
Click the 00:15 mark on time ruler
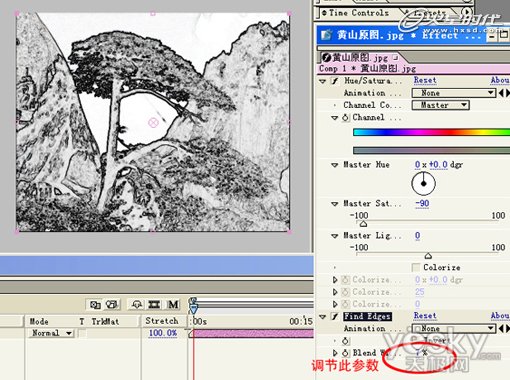click(x=301, y=321)
